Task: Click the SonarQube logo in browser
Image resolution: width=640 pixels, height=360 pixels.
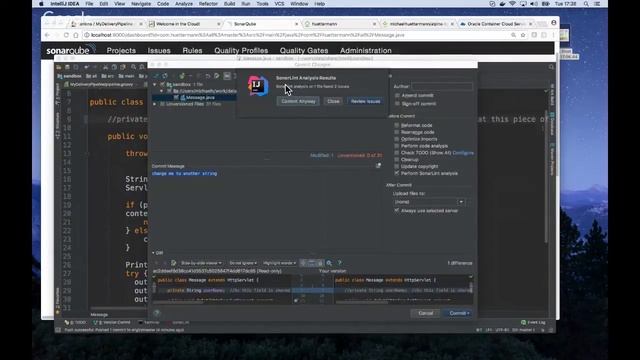Action: [x=70, y=50]
